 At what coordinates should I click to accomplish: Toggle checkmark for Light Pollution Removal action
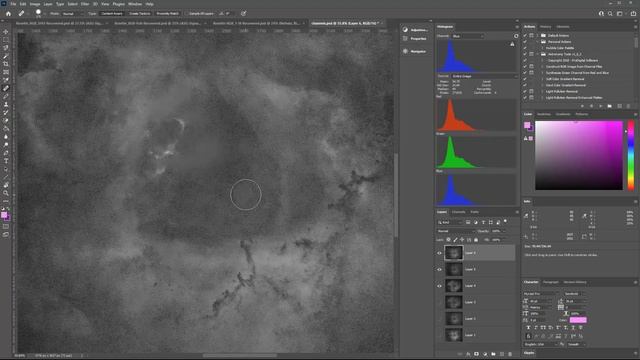point(525,91)
